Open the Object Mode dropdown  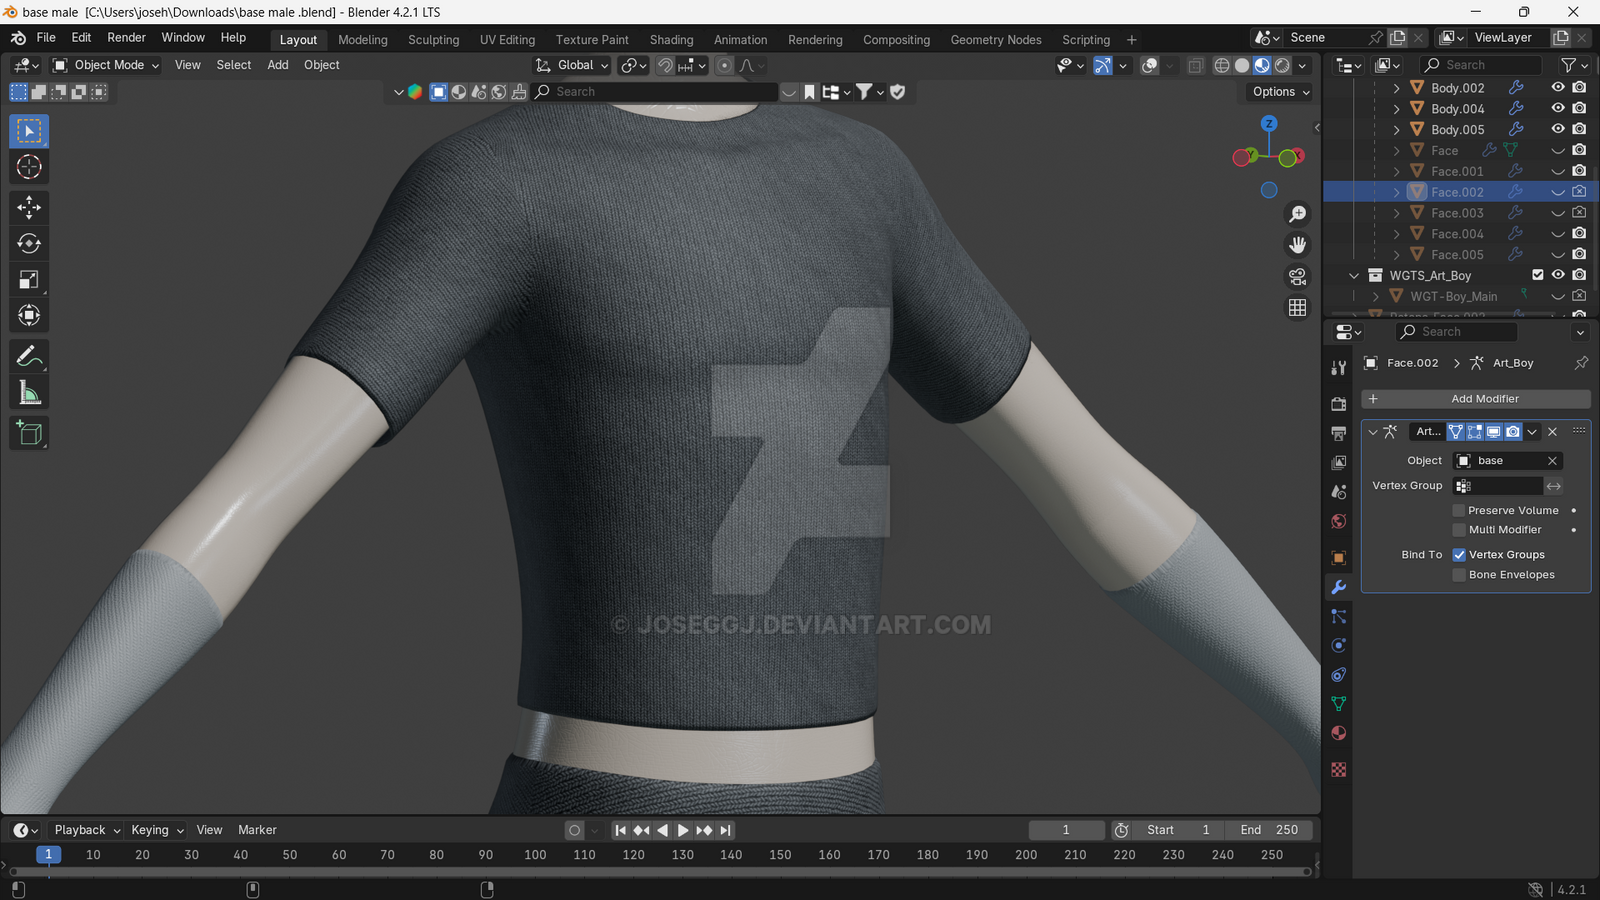(x=106, y=65)
